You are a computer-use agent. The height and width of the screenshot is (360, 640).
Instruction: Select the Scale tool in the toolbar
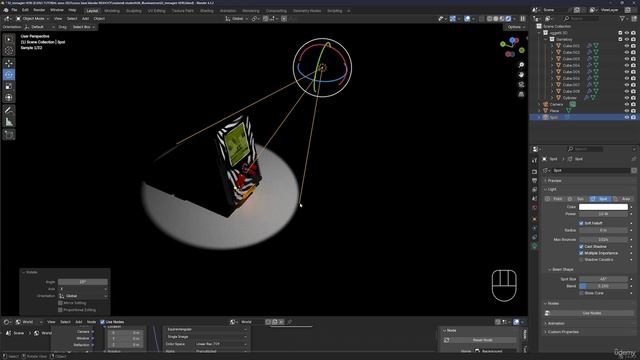[x=9, y=86]
